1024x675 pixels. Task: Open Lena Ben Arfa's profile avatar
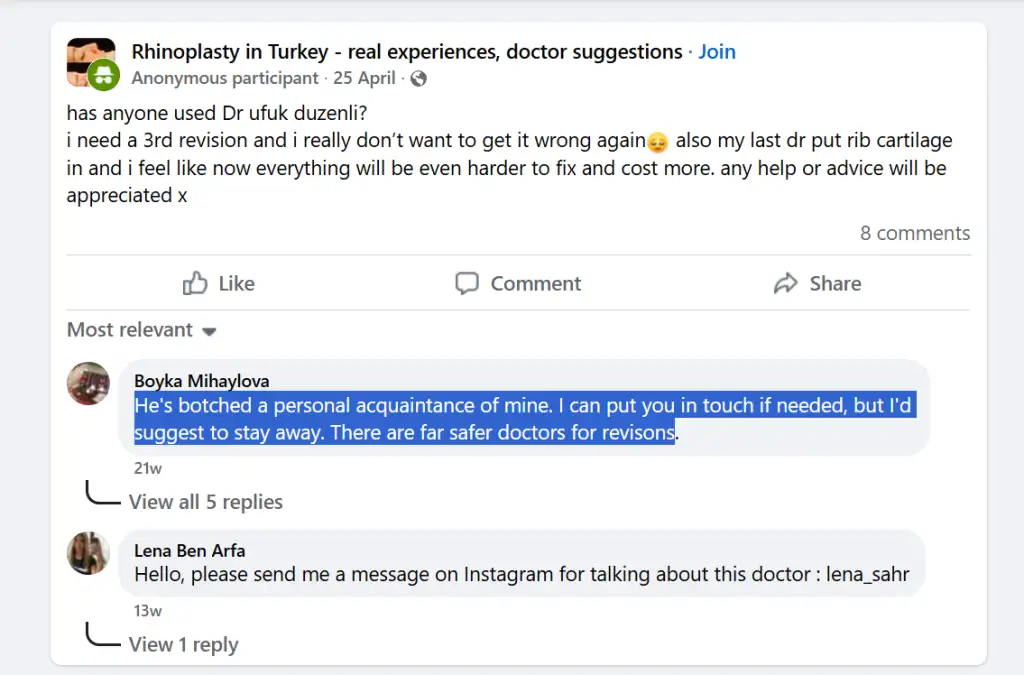coord(88,553)
